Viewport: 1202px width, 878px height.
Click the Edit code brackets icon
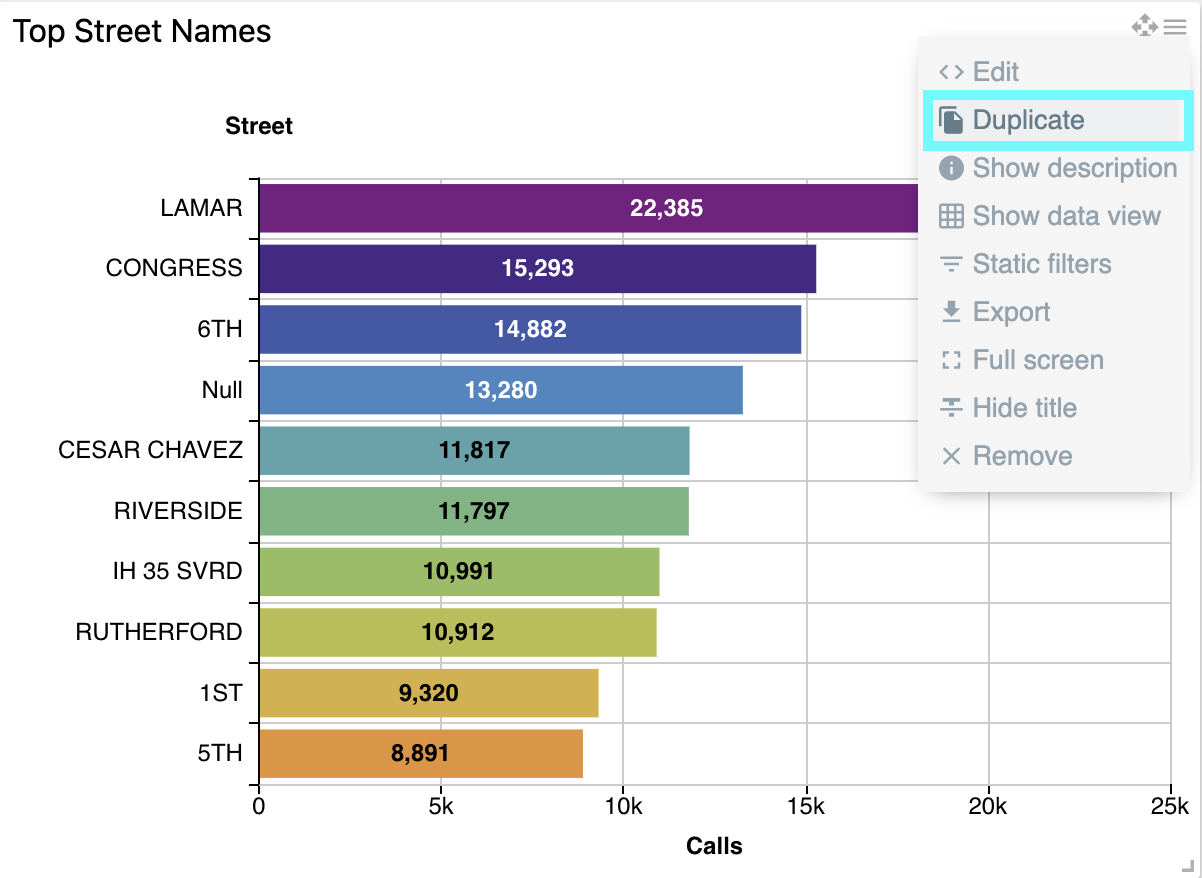point(951,72)
